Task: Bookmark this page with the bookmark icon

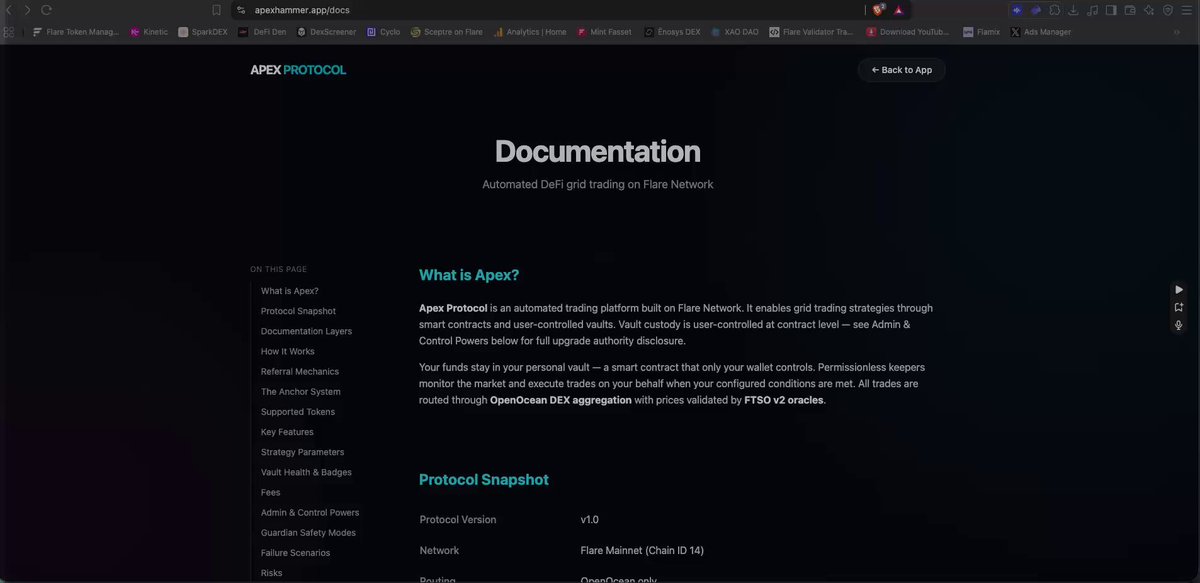Action: click(216, 10)
